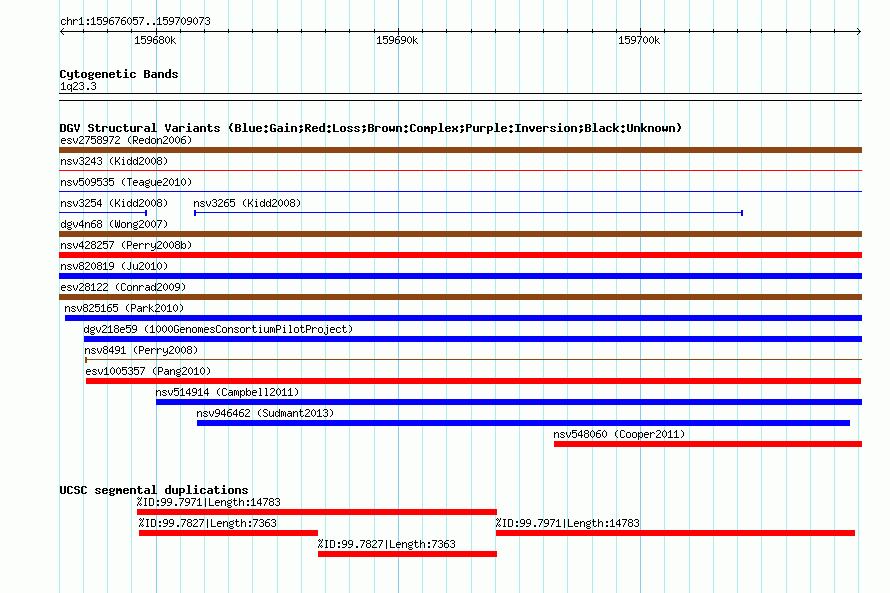Select the lower %ID:99.7827|Length:7363 label

387,544
